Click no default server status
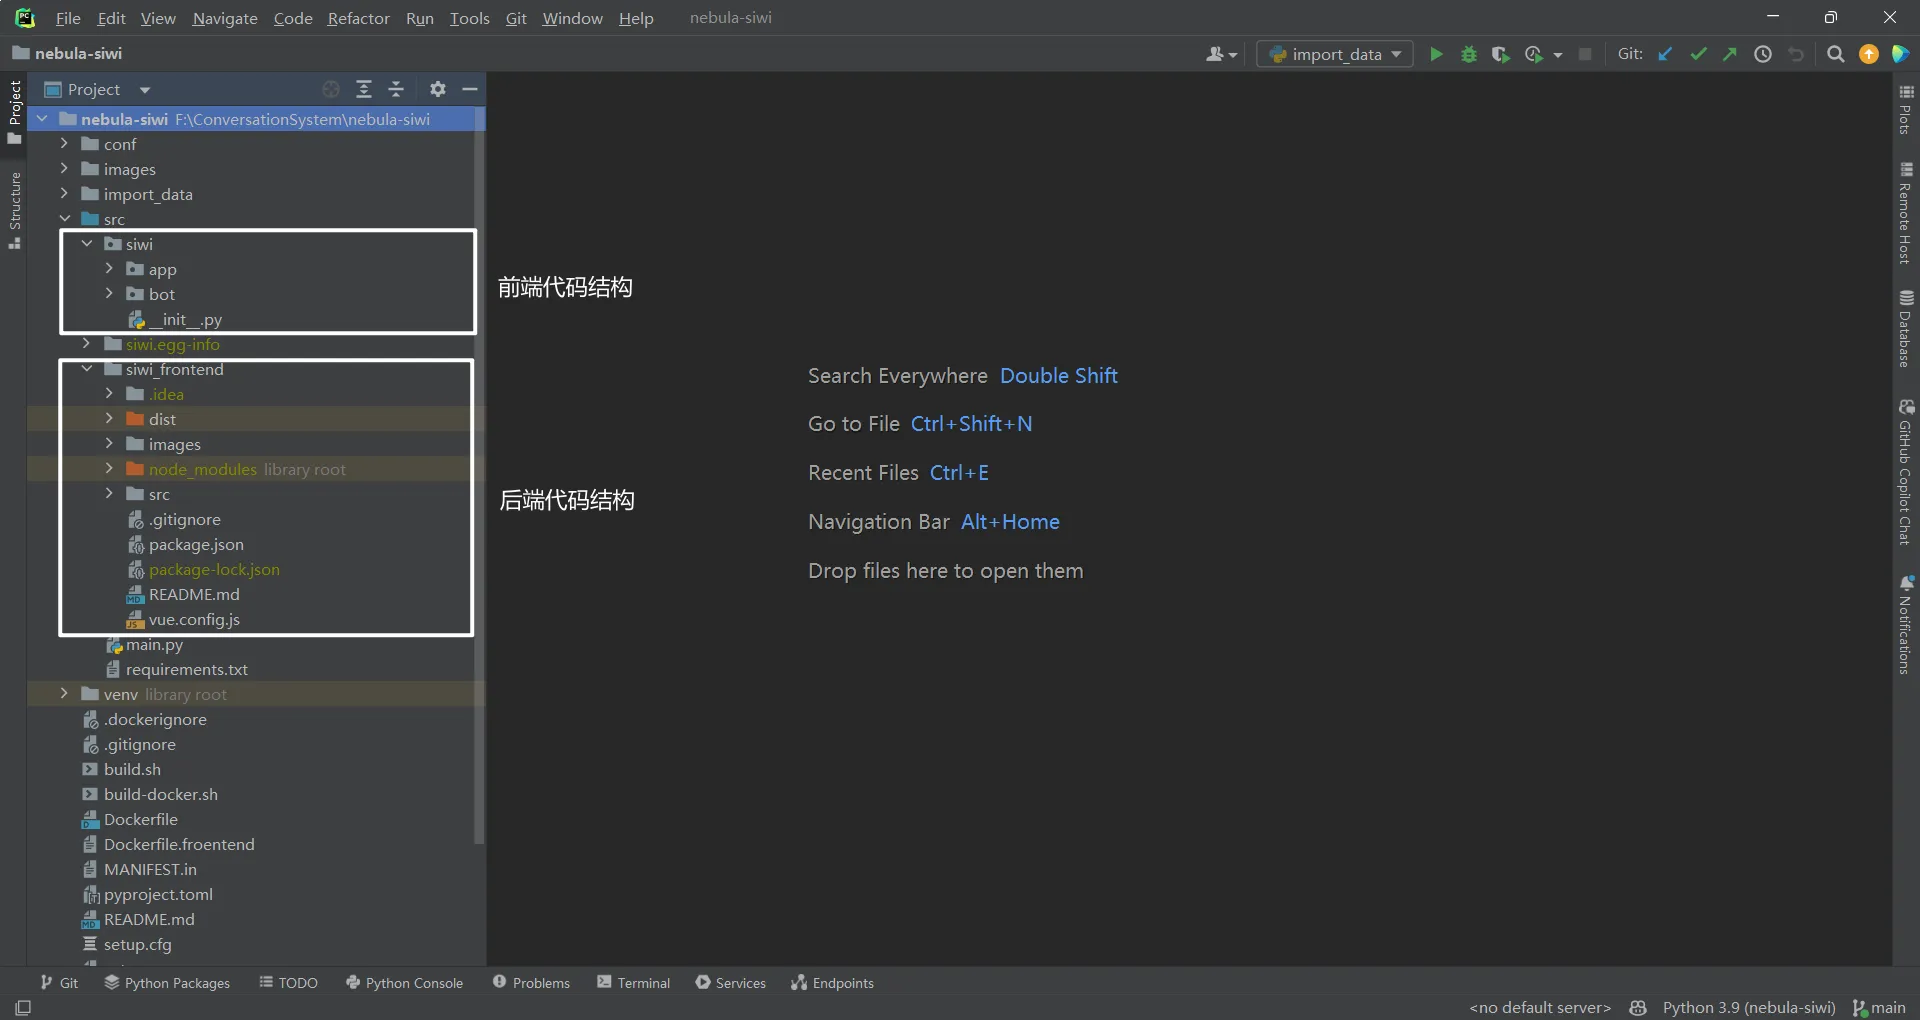The width and height of the screenshot is (1920, 1020). pos(1540,1007)
